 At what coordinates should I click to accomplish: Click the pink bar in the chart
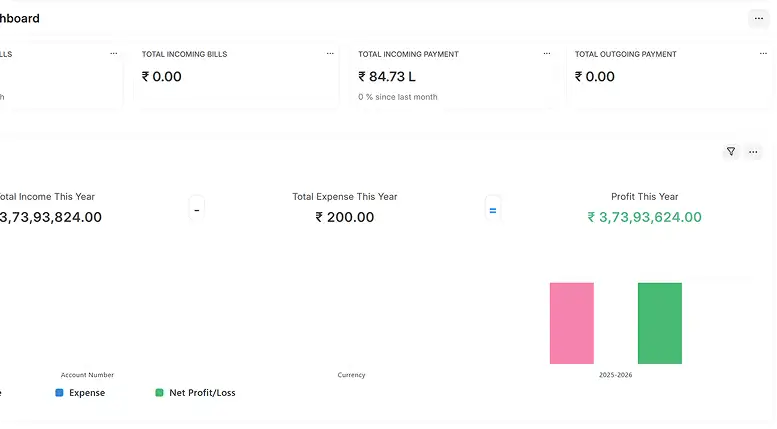(x=571, y=323)
